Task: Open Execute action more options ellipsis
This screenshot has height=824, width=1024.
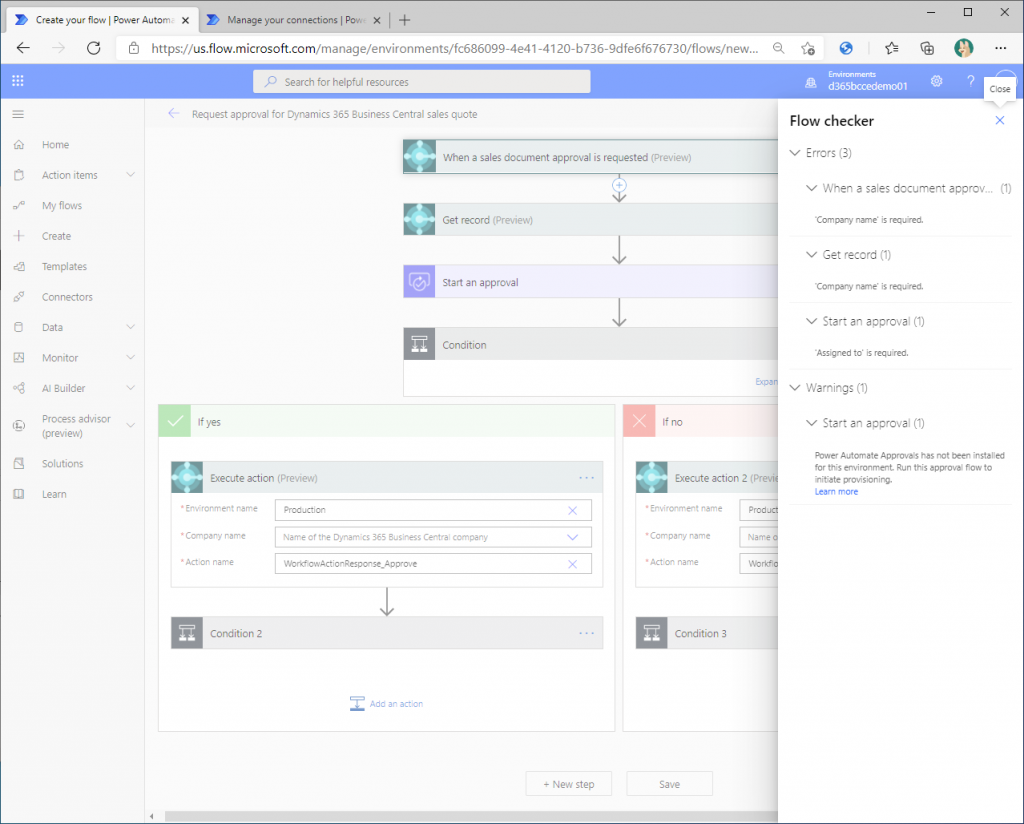Action: pyautogui.click(x=586, y=478)
